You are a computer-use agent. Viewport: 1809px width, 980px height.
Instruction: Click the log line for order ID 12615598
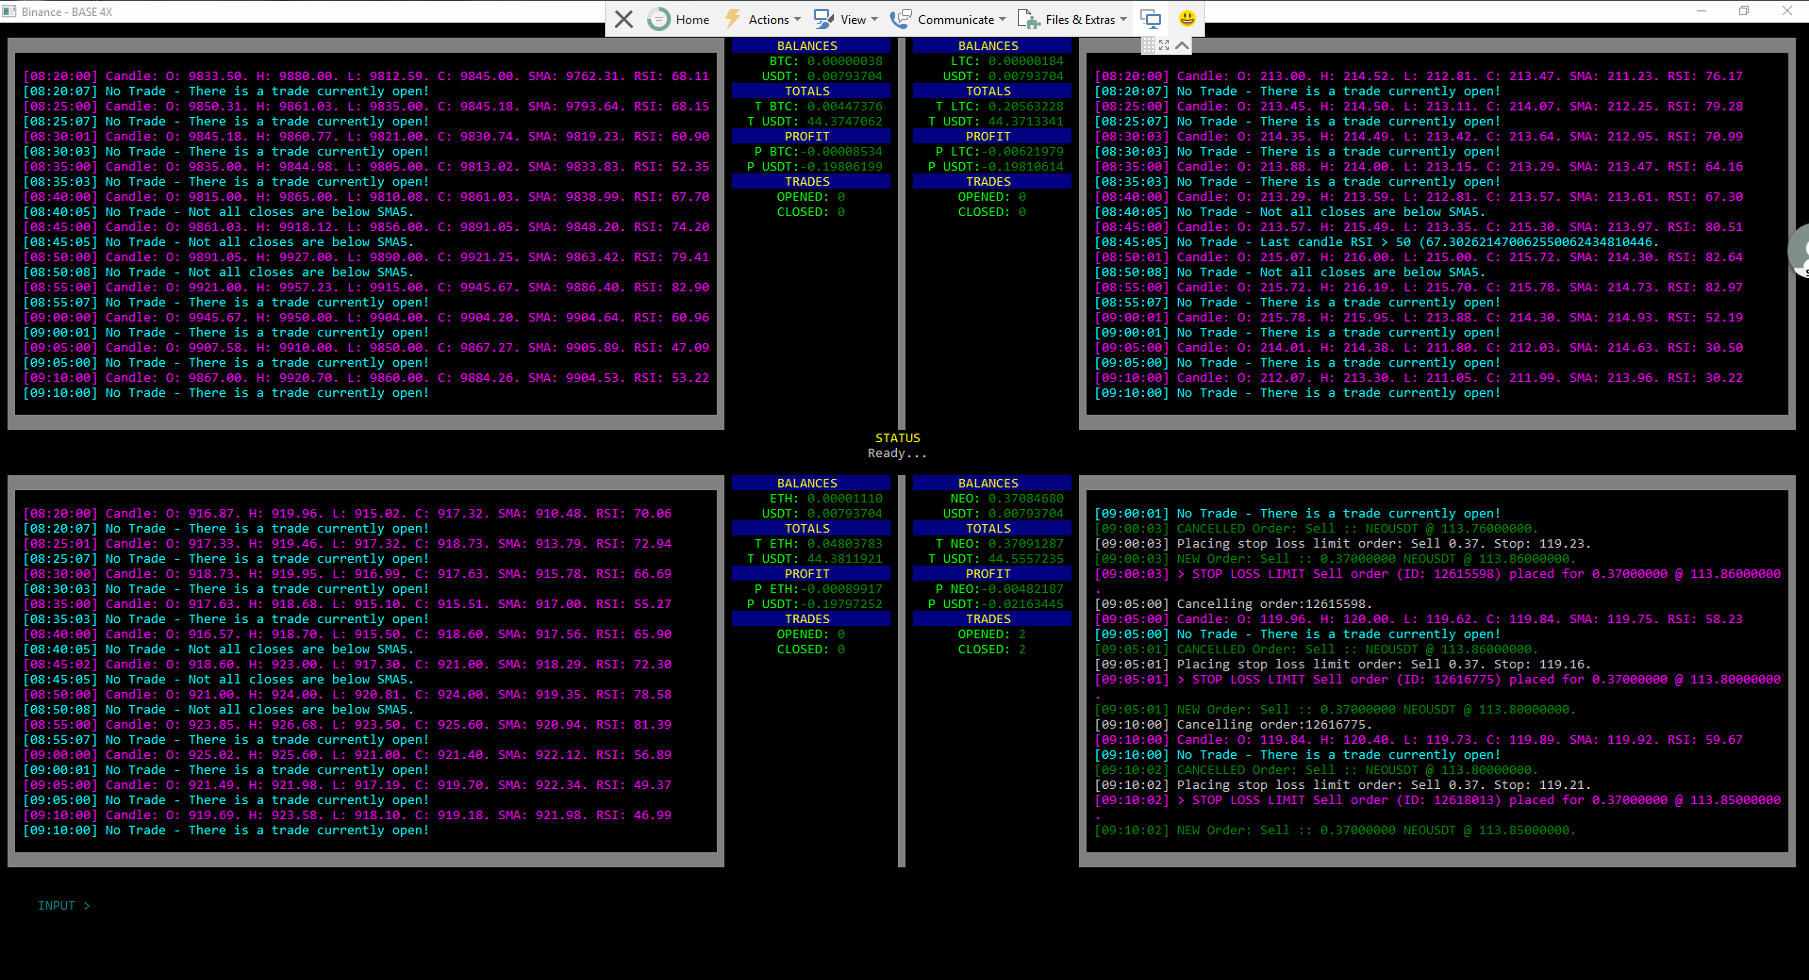click(1437, 574)
